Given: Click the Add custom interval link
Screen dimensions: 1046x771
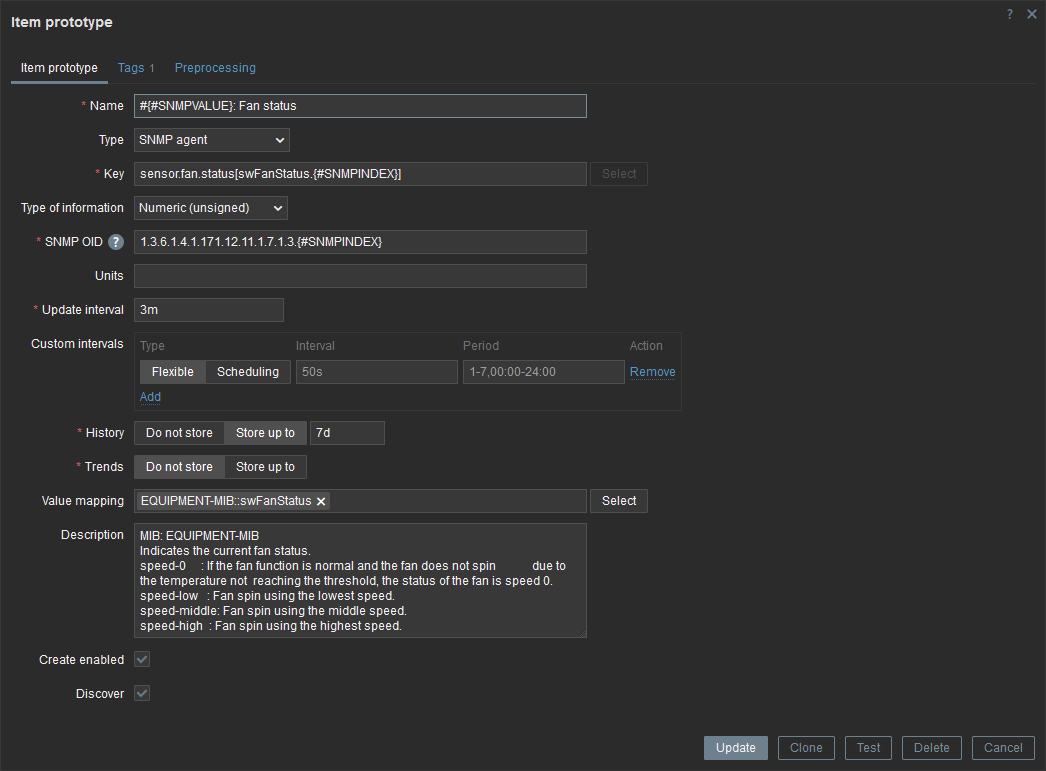Looking at the screenshot, I should point(150,397).
